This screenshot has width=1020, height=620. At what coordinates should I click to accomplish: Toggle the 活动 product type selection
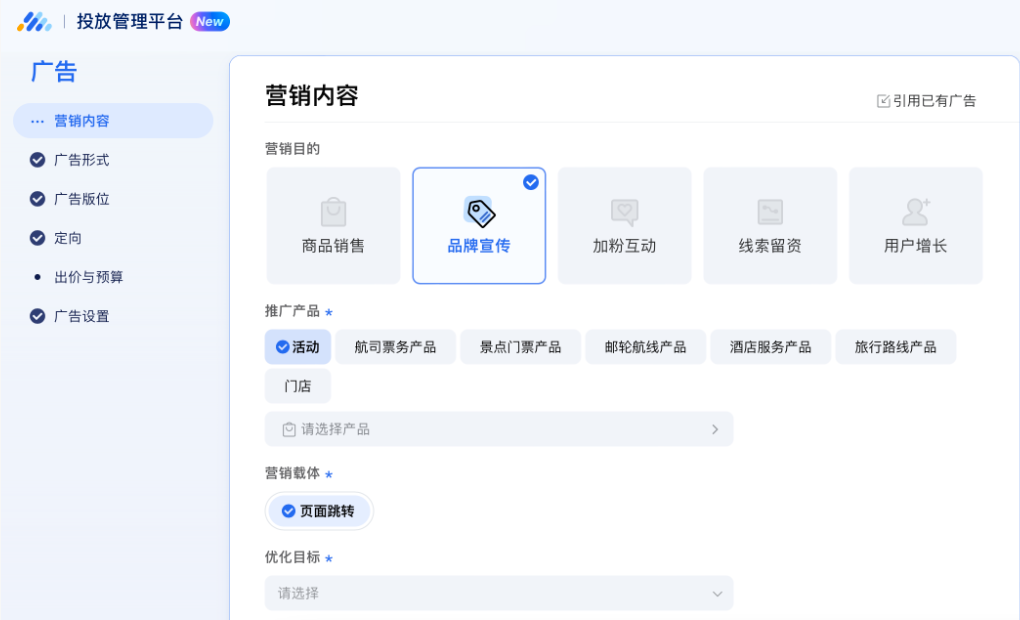297,346
